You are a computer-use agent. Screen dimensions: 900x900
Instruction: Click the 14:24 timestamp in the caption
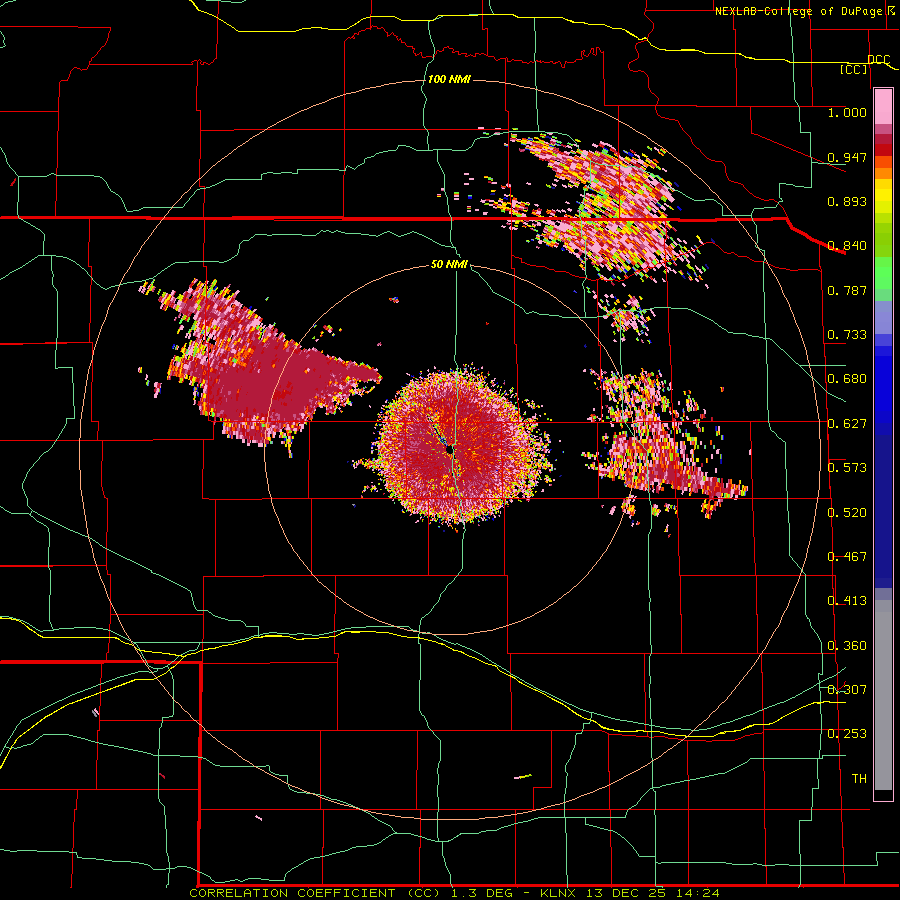coord(697,893)
